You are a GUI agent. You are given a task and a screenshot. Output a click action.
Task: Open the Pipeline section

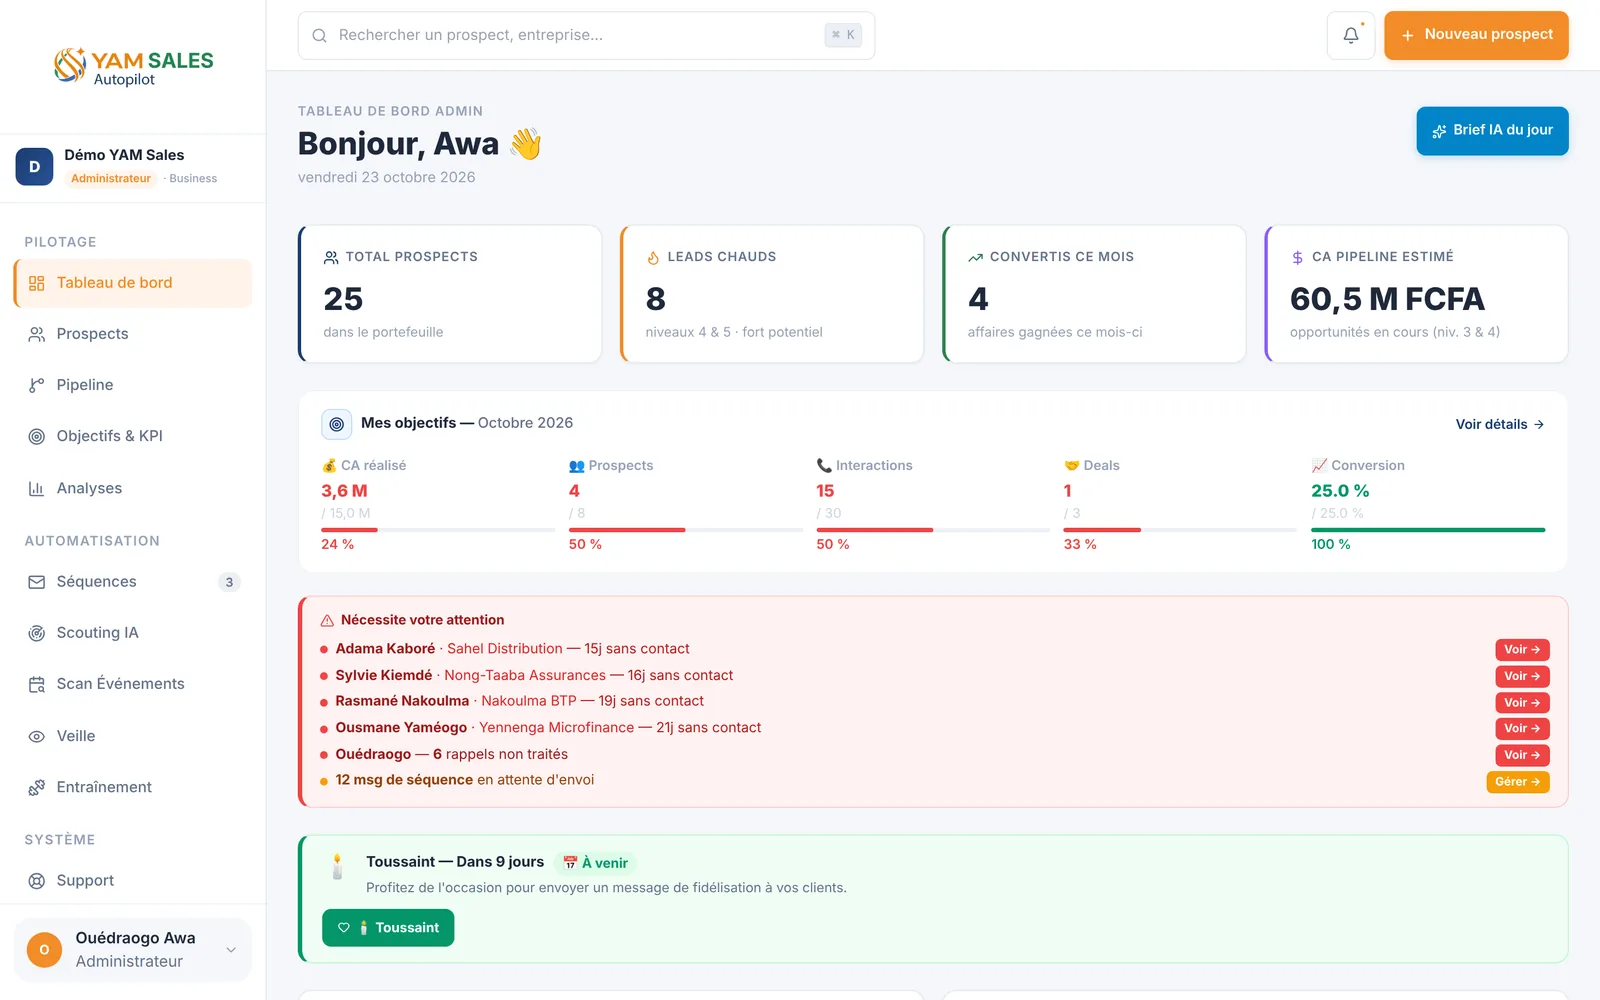click(133, 385)
